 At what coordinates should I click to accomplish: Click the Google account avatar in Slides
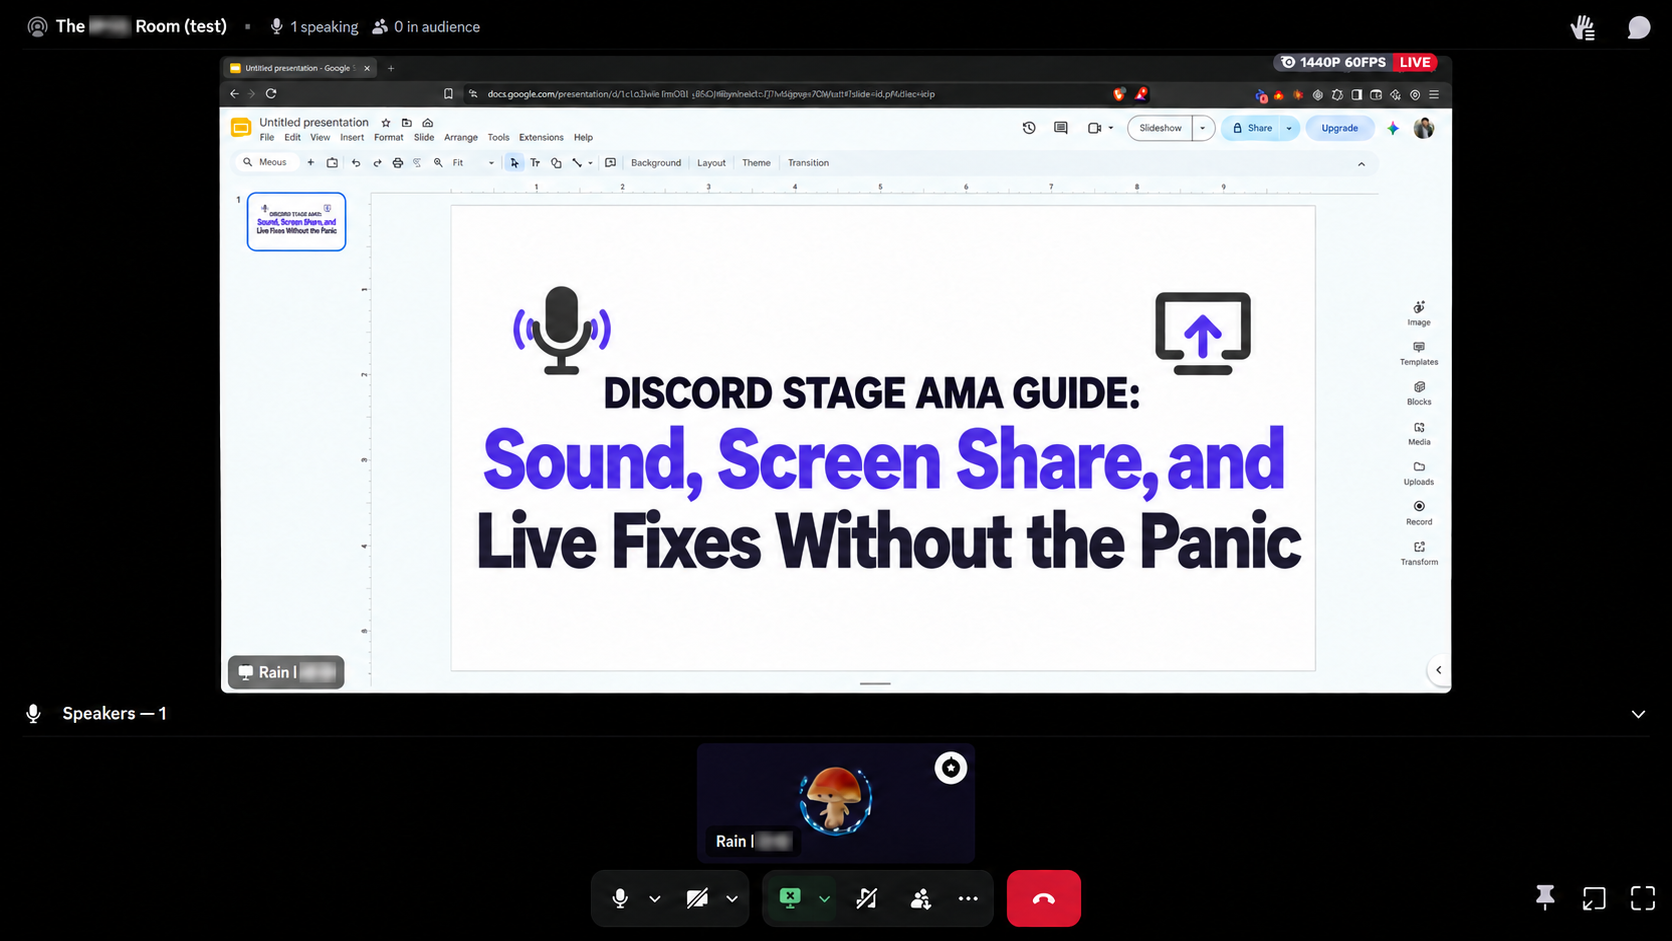pyautogui.click(x=1424, y=128)
